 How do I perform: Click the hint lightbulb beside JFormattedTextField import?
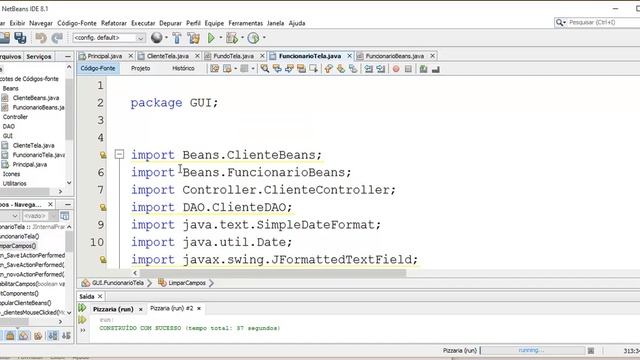103,260
